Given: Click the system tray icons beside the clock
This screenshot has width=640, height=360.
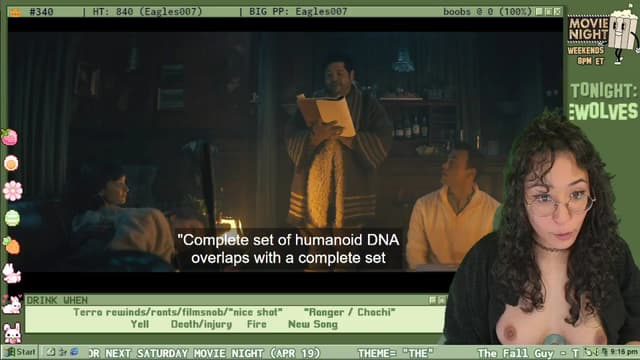Looking at the screenshot, I should click(596, 352).
